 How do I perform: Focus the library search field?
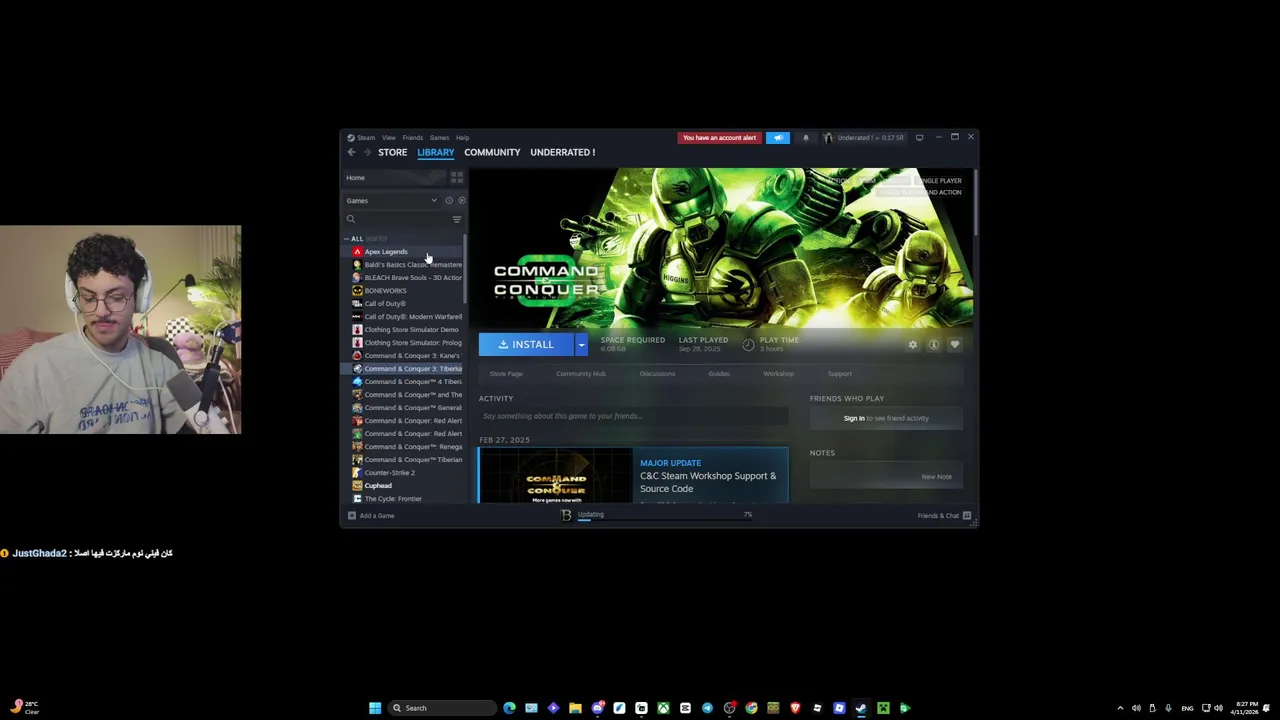(x=403, y=219)
